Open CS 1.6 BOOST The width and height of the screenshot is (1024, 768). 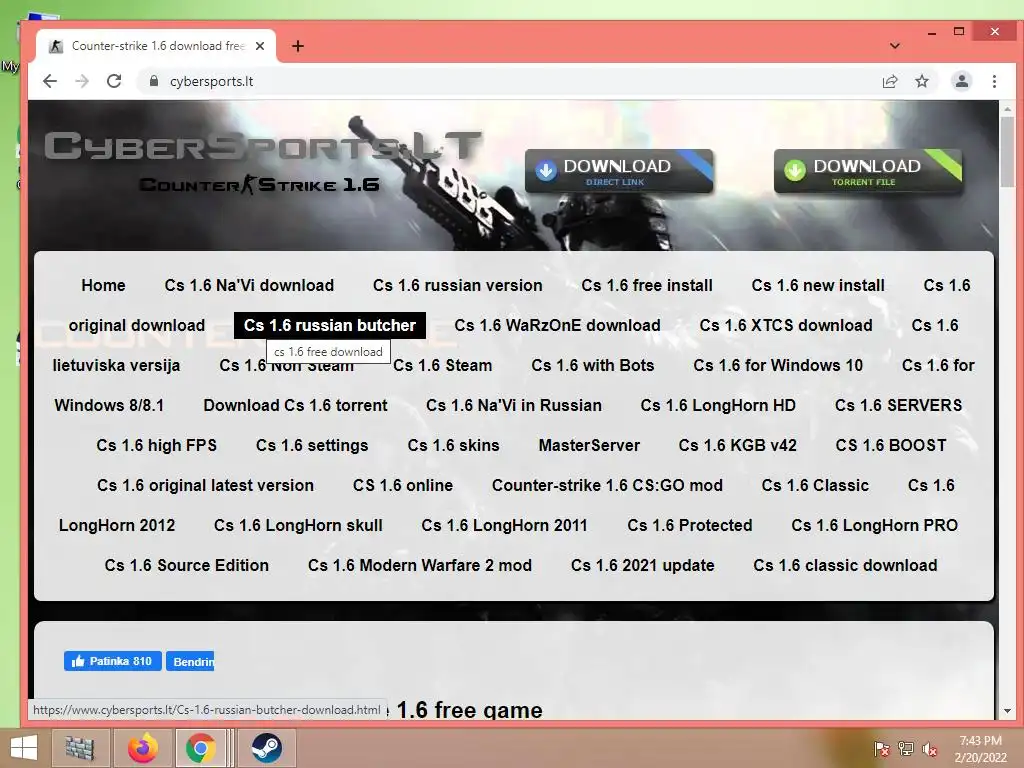click(x=891, y=445)
